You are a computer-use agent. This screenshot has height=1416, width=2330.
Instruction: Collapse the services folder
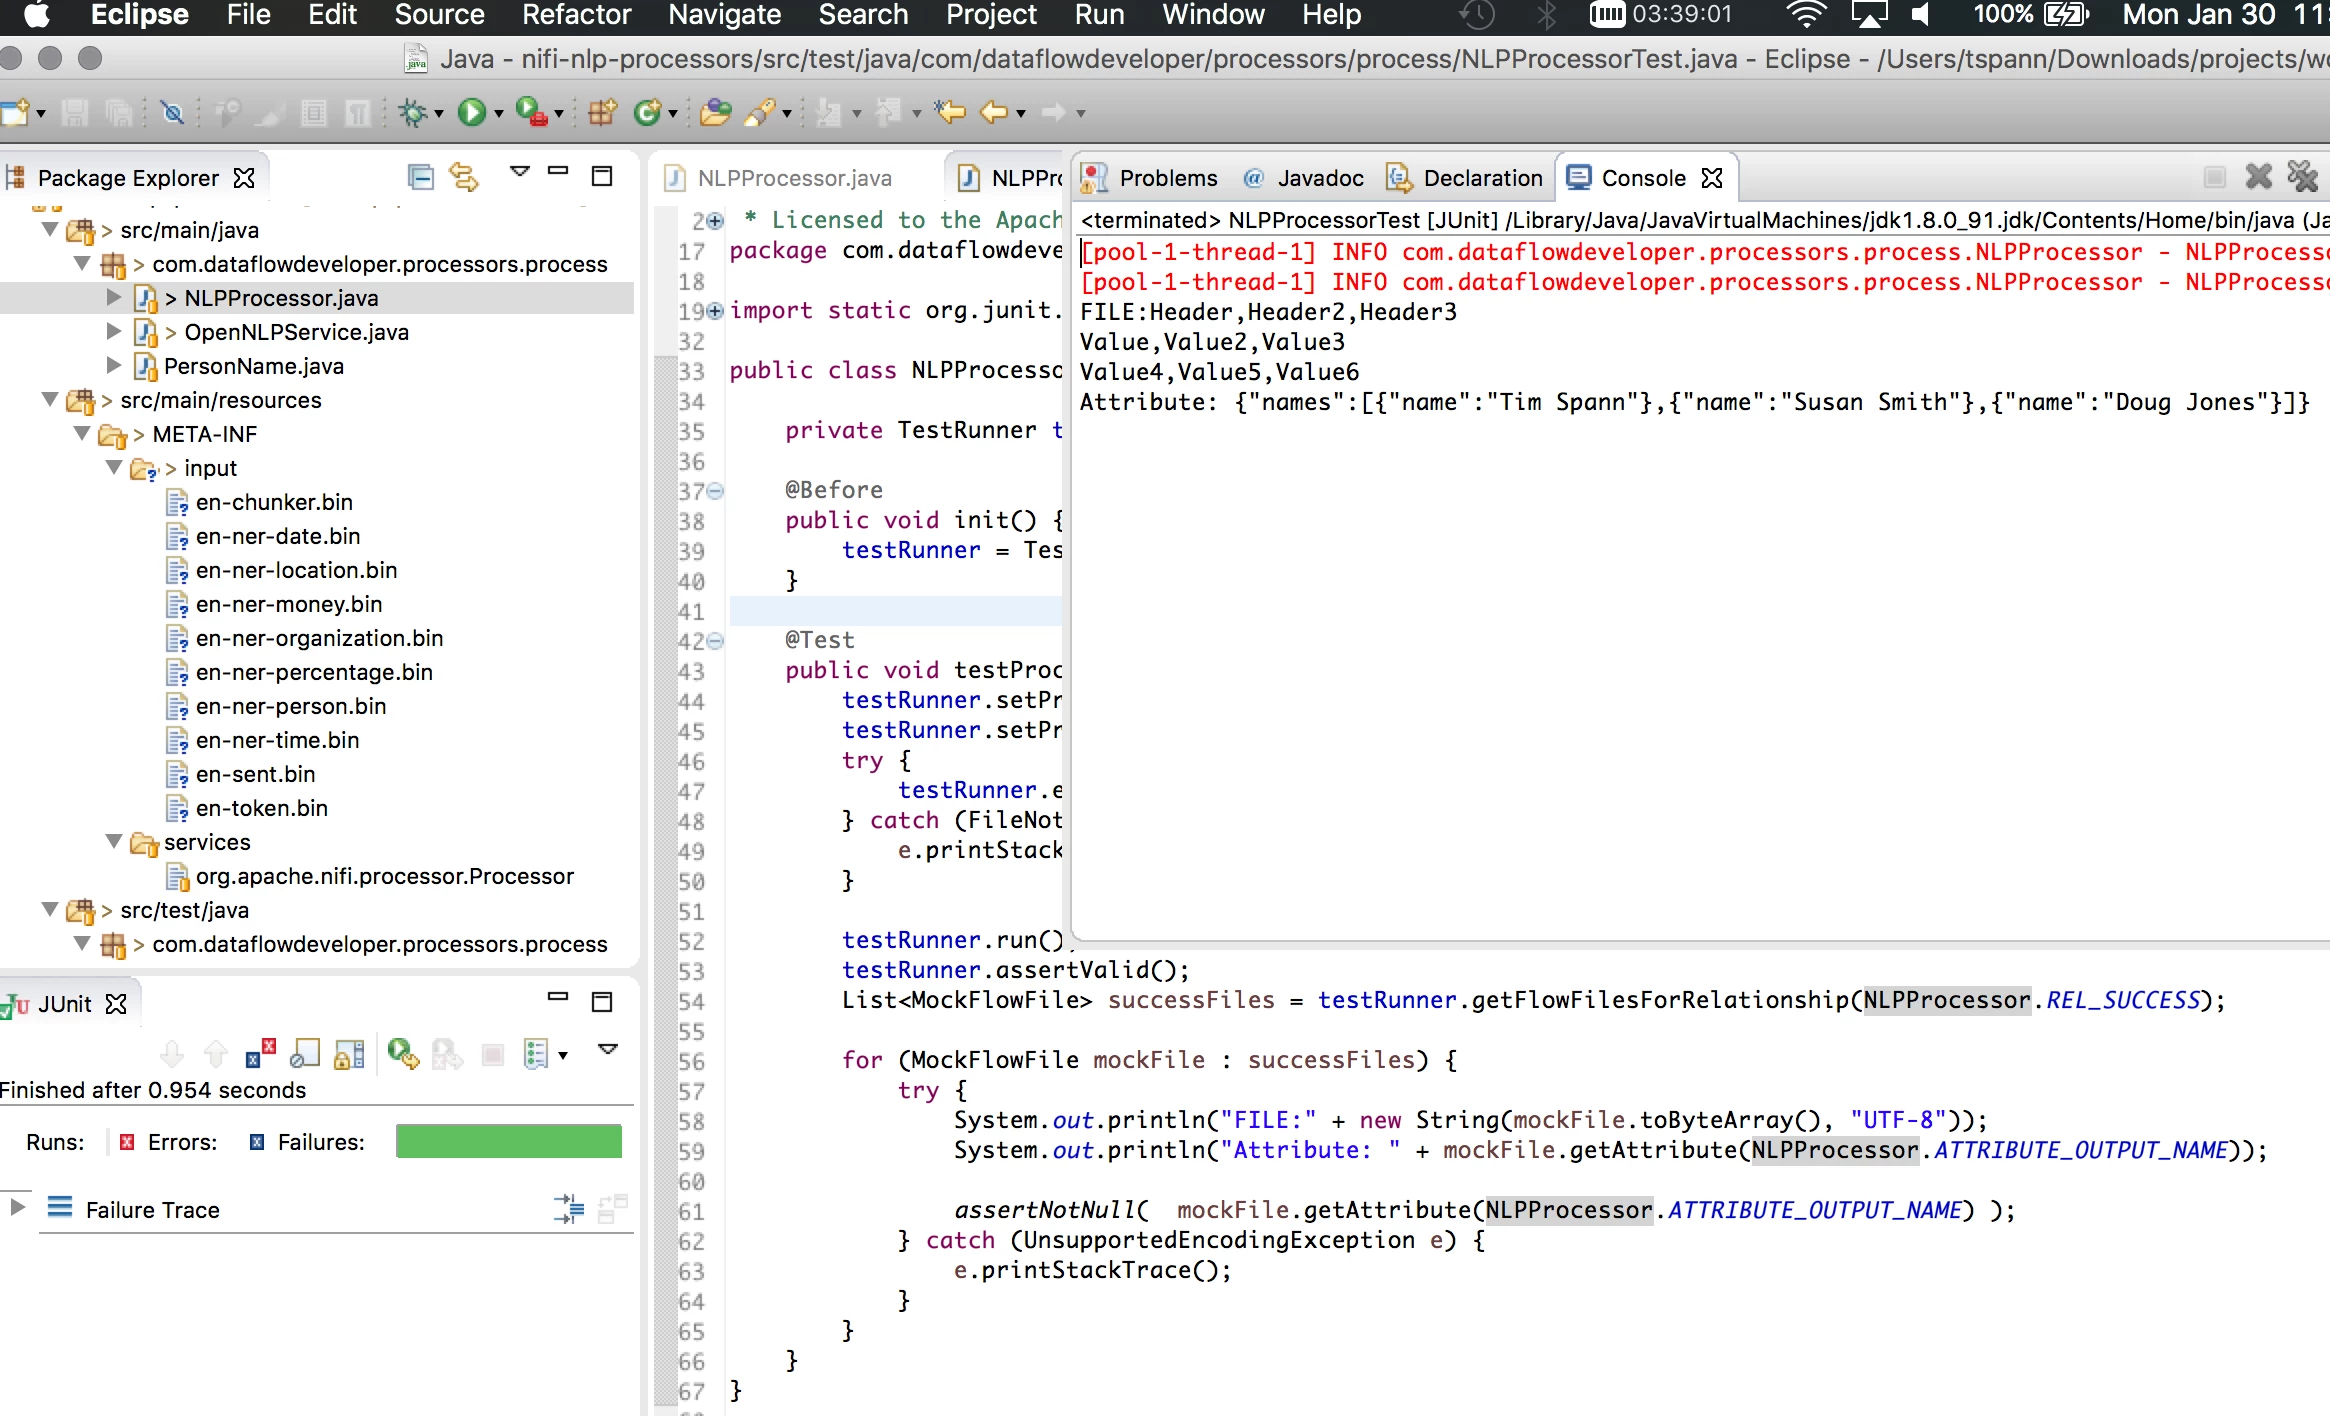click(114, 841)
